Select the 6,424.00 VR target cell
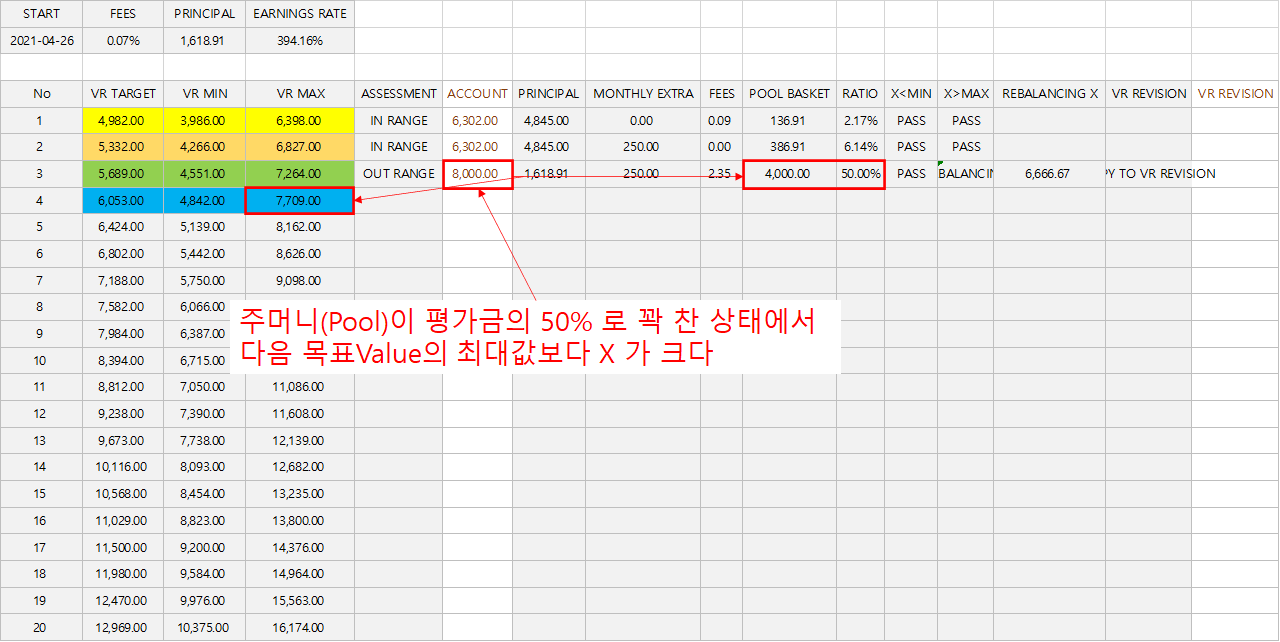The height and width of the screenshot is (642, 1280). point(123,227)
